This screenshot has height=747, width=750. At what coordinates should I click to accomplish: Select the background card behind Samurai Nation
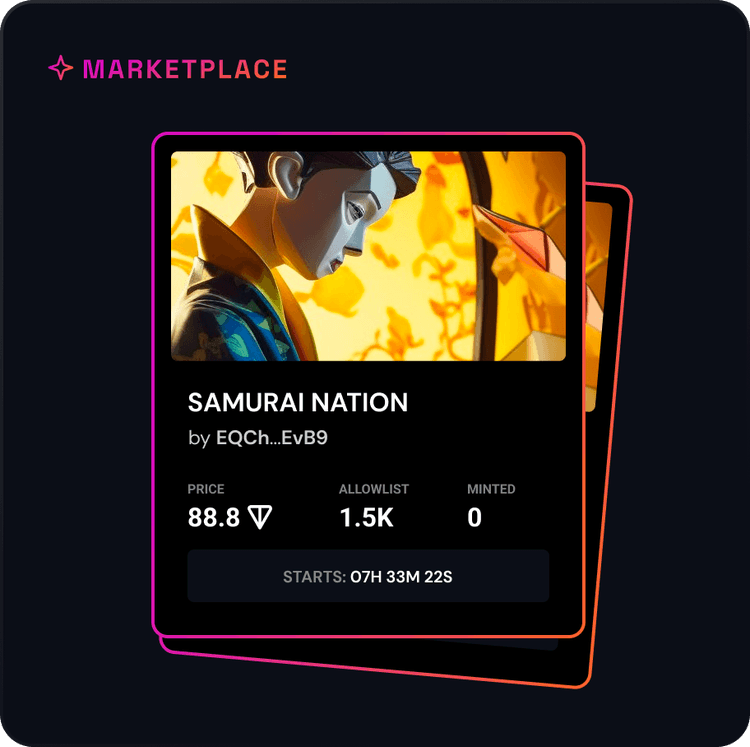click(607, 430)
